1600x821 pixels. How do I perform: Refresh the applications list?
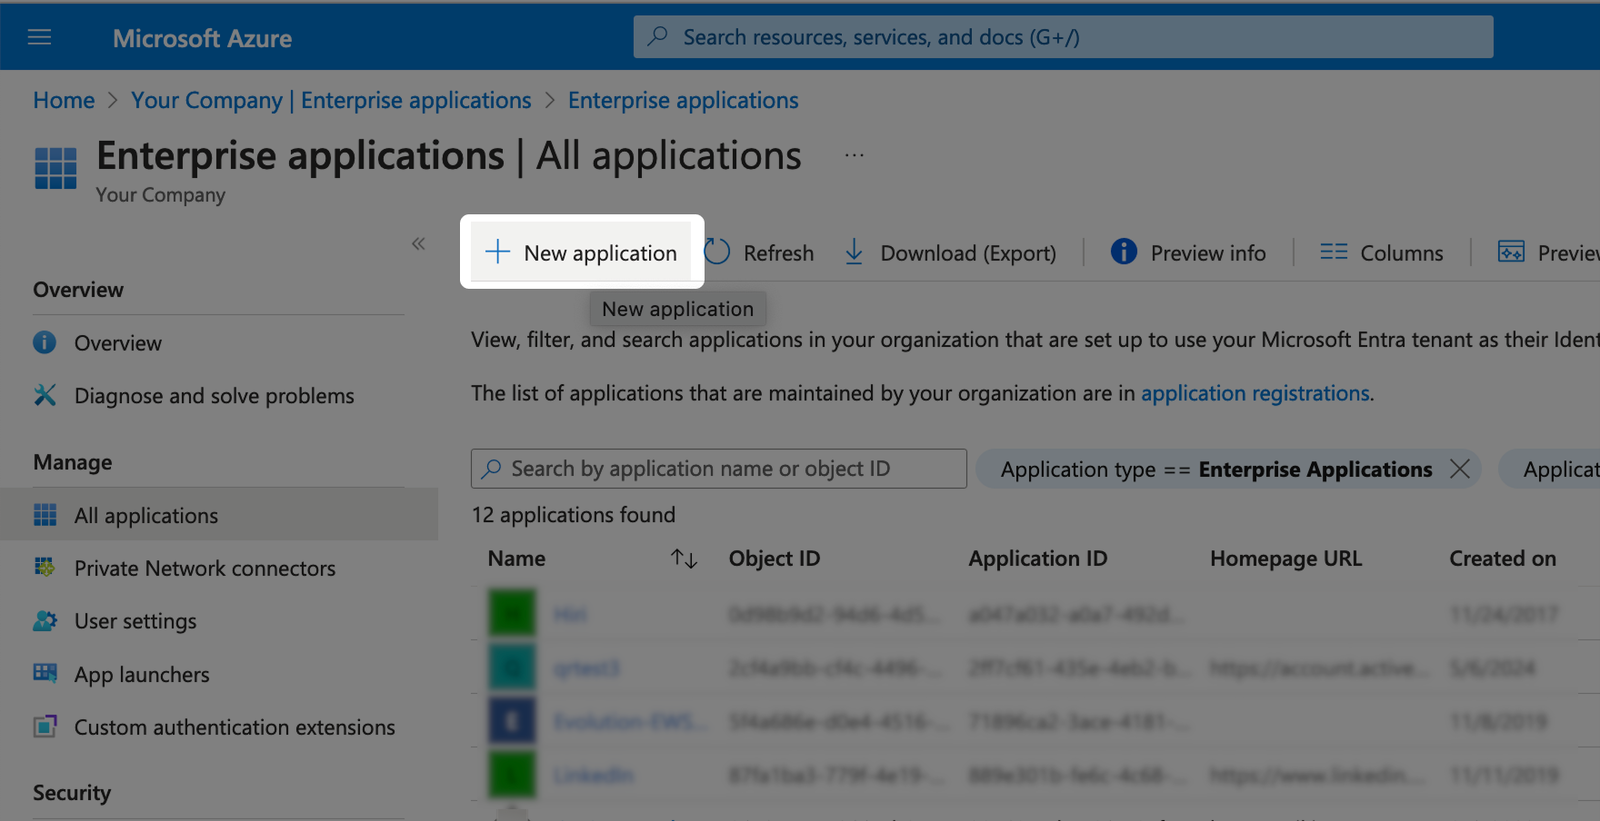click(x=759, y=253)
